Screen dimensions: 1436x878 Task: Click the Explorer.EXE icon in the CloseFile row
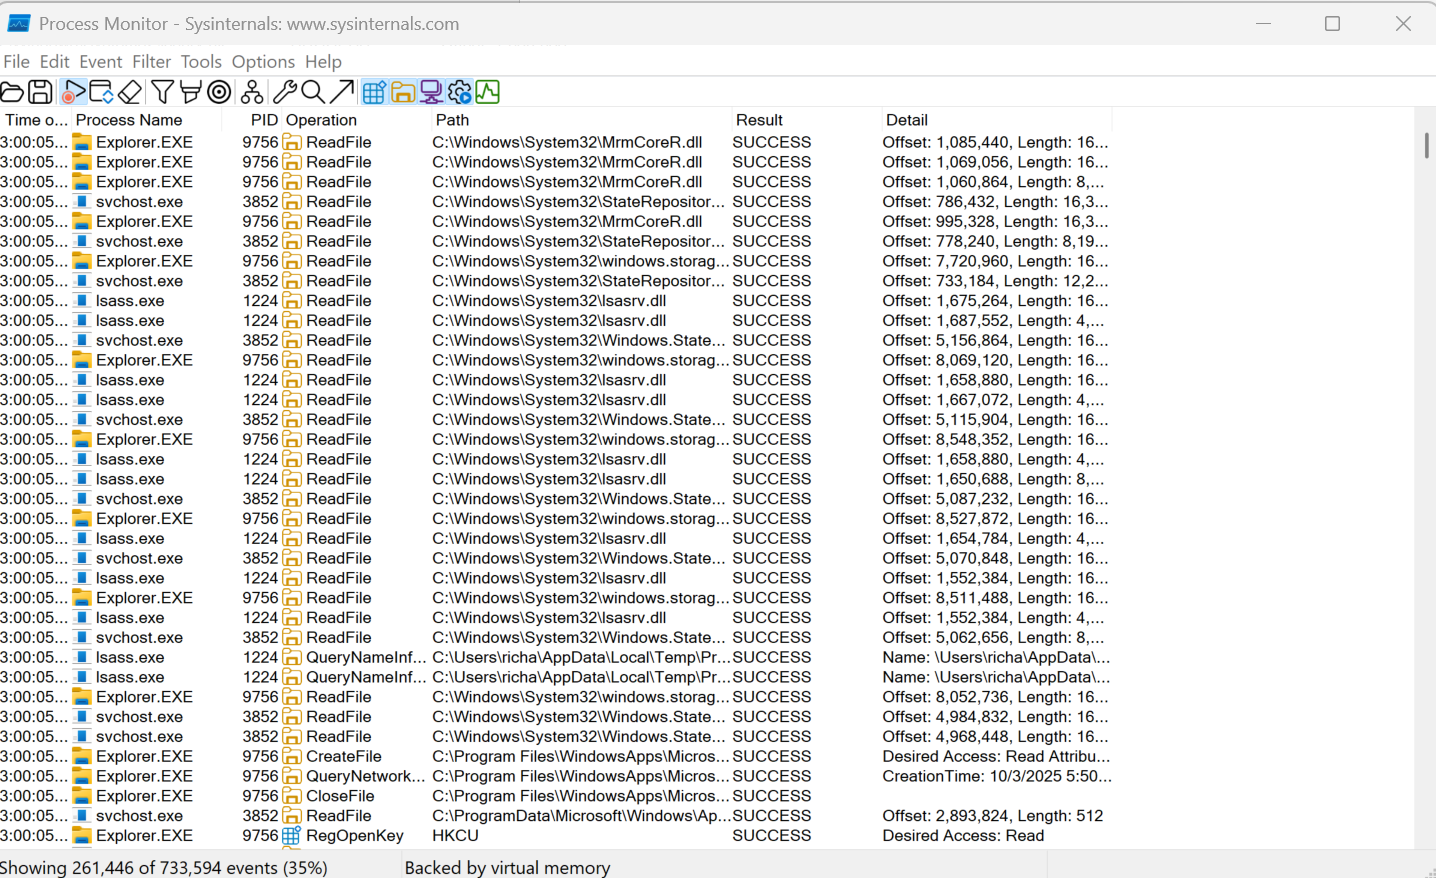coord(82,797)
